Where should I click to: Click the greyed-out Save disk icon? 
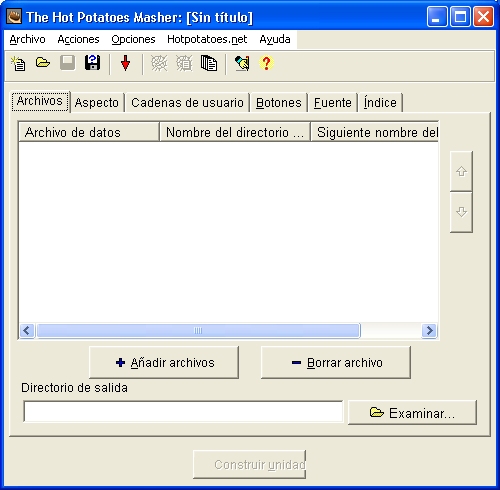point(67,63)
